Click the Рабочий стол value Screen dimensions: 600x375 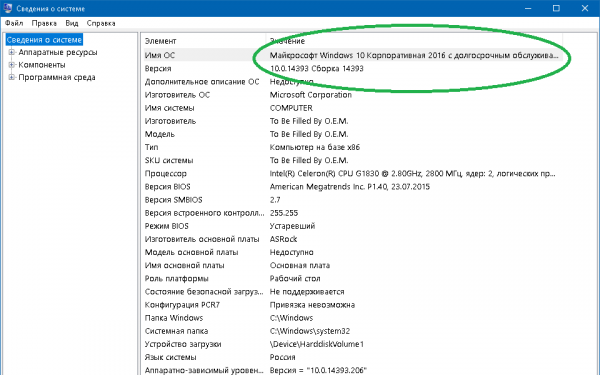295,279
